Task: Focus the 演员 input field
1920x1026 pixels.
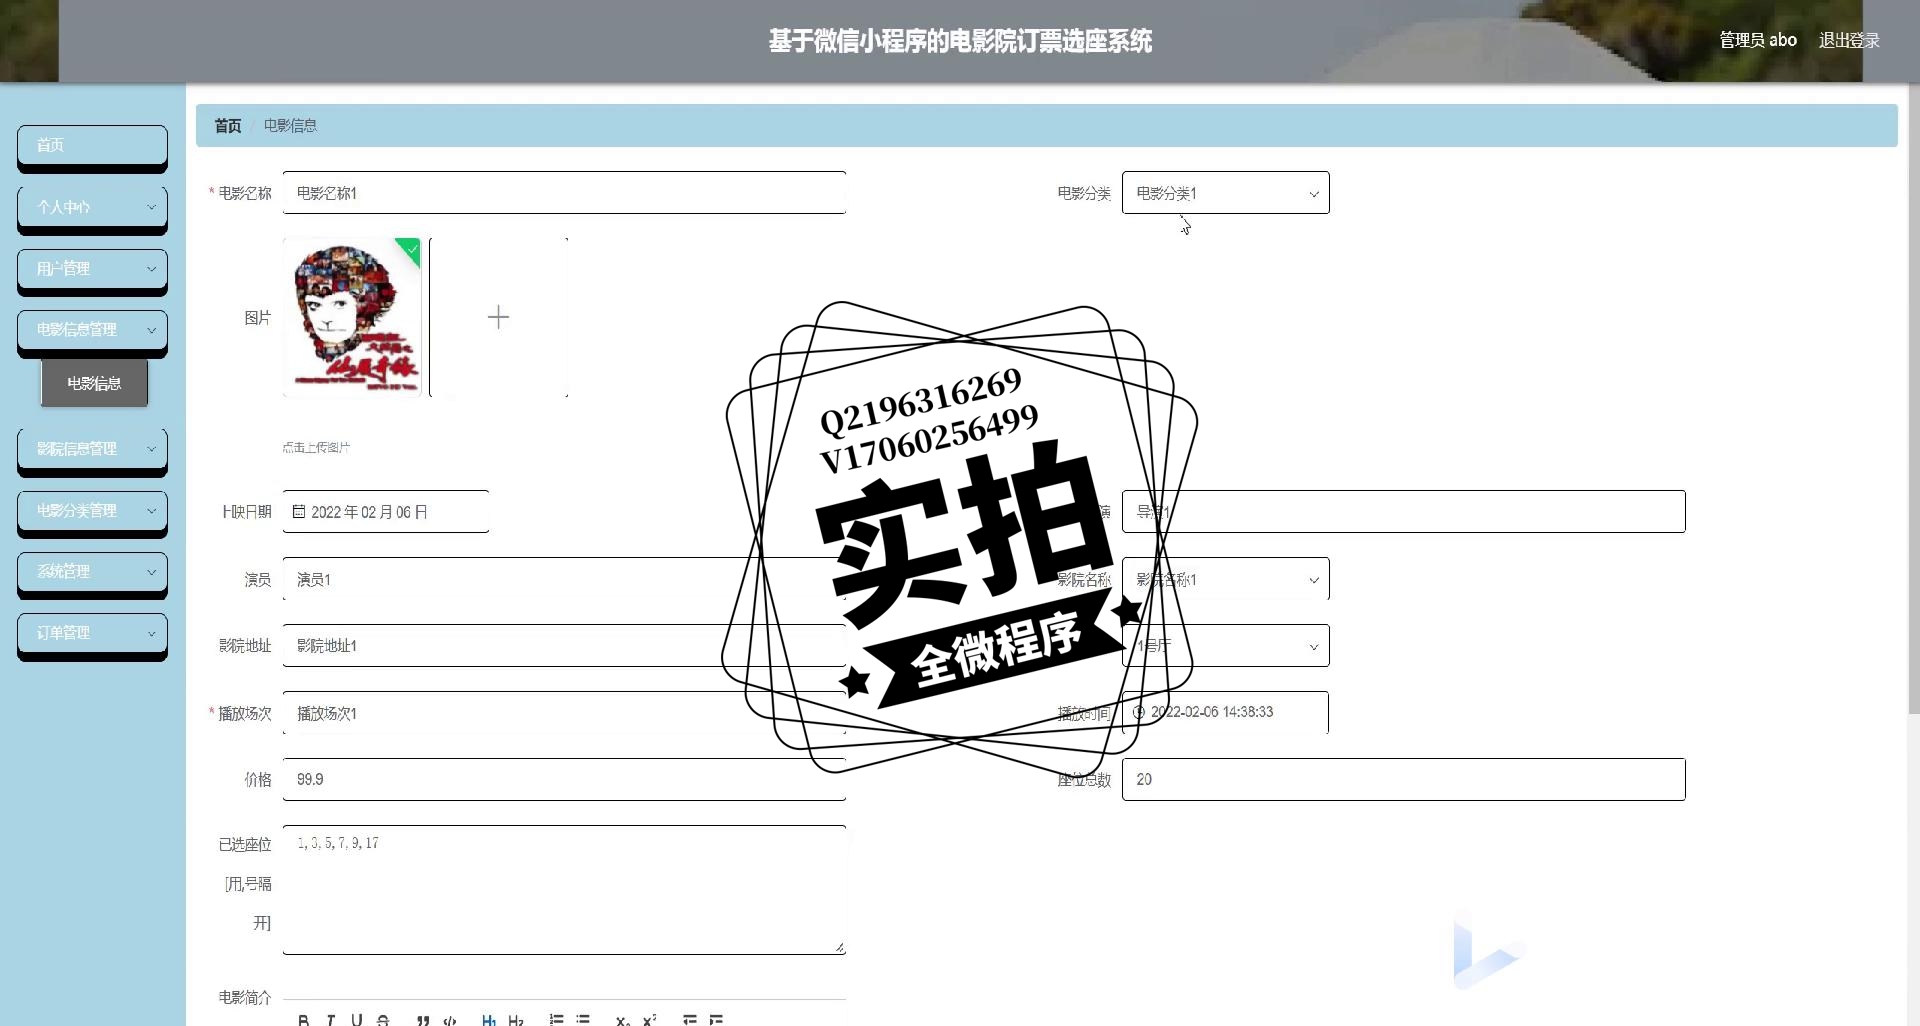Action: click(x=564, y=579)
